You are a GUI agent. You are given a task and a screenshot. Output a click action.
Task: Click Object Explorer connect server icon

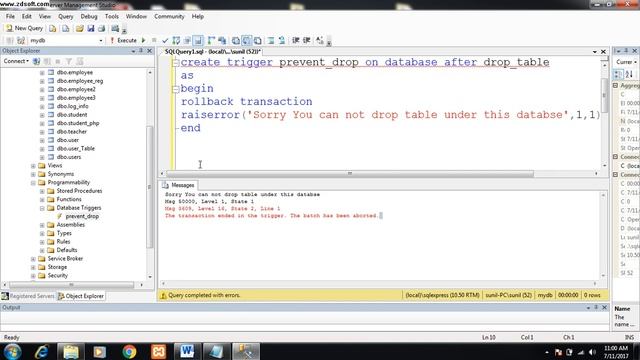point(36,61)
